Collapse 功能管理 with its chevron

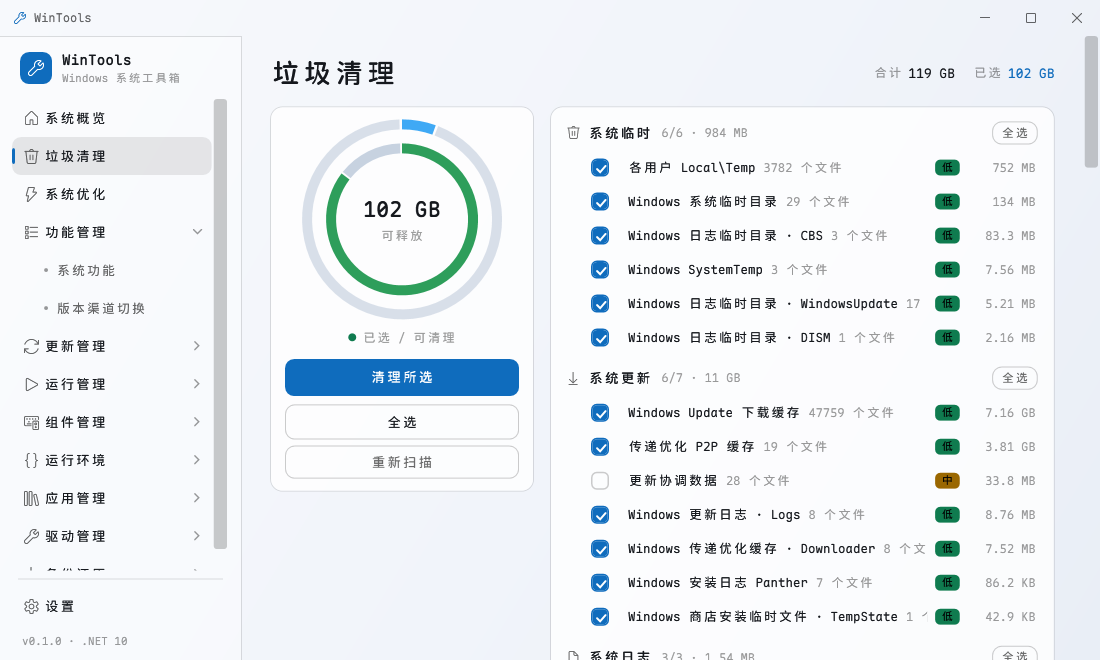click(x=197, y=231)
